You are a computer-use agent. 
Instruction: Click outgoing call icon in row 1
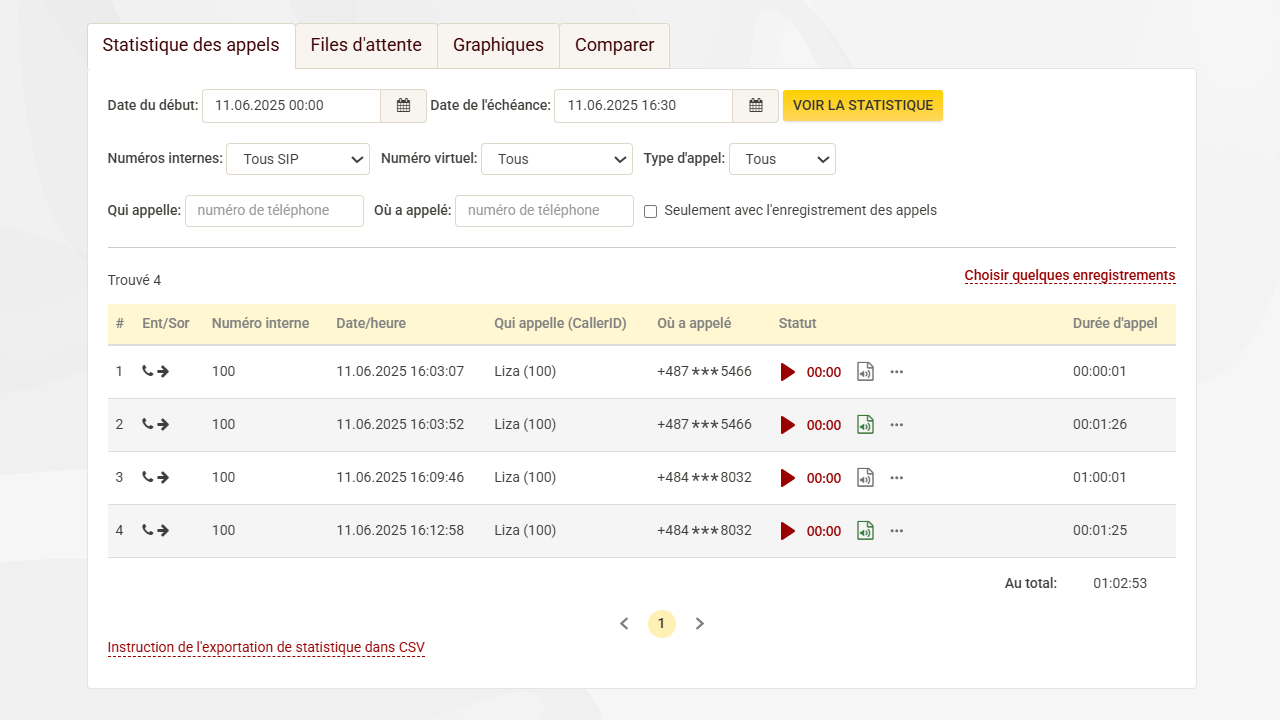pos(156,371)
